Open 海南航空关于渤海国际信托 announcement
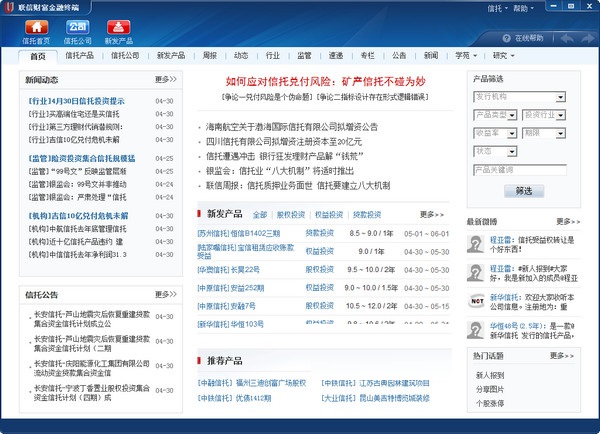 pos(292,127)
